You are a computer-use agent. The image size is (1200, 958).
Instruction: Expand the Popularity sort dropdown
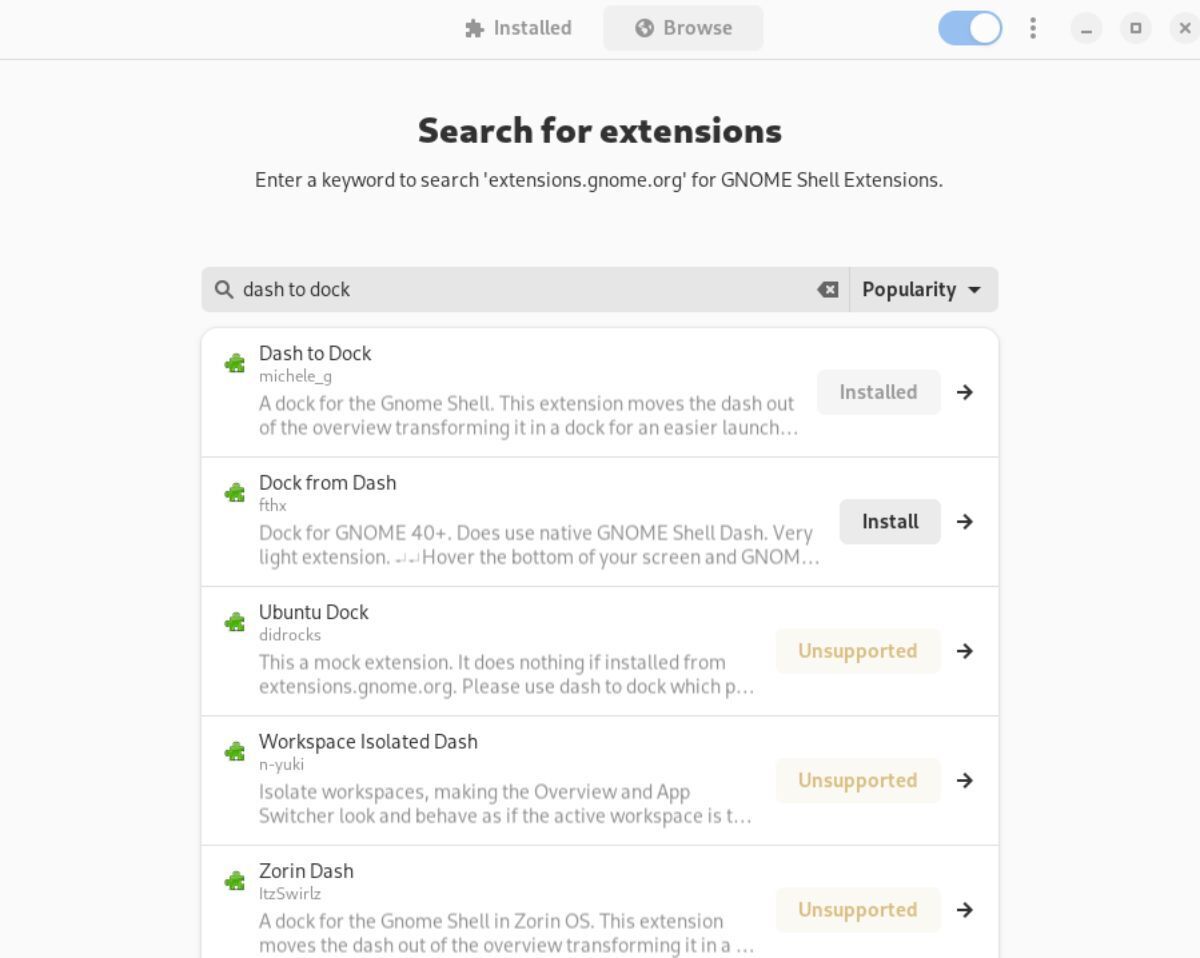coord(922,290)
